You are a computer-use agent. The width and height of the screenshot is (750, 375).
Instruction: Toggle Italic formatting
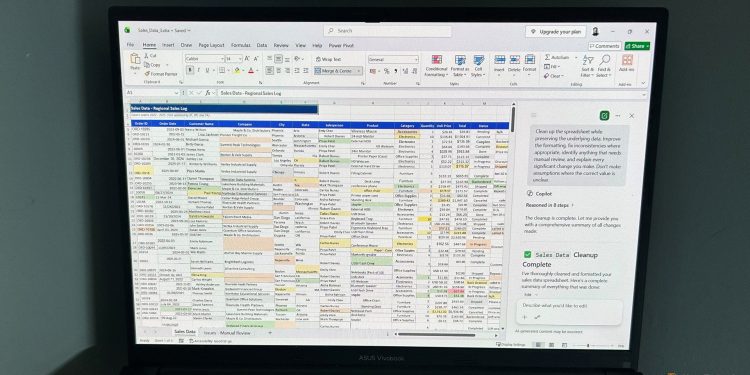199,70
